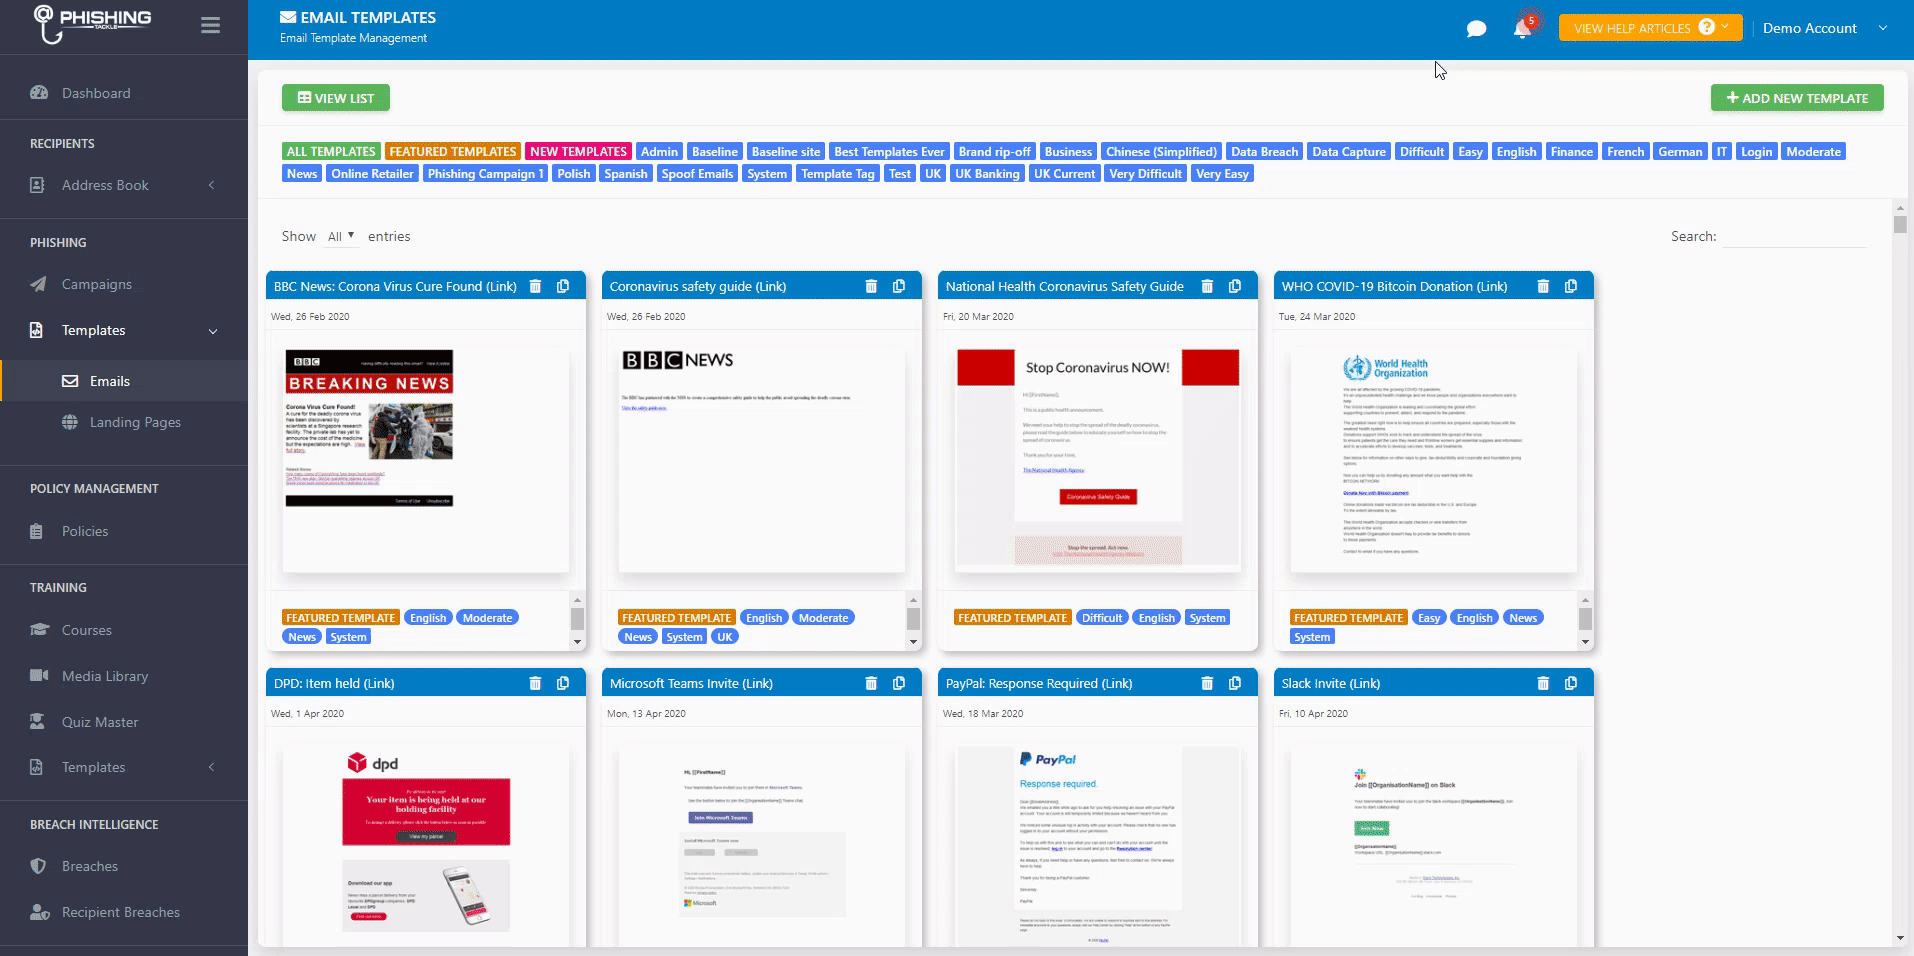Click in the Search field
This screenshot has width=1914, height=956.
[1794, 237]
